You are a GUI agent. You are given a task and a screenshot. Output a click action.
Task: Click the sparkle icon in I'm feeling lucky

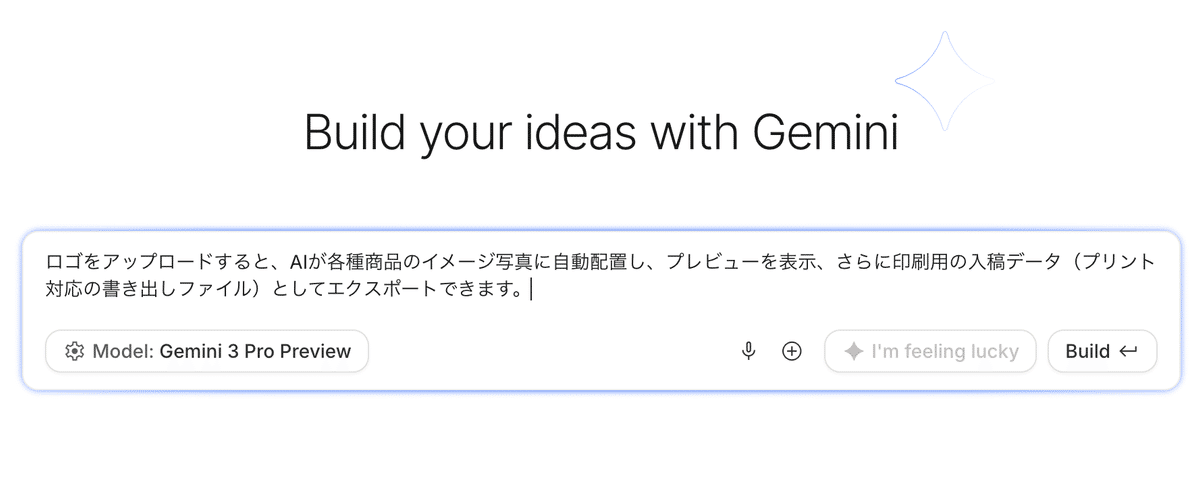853,351
